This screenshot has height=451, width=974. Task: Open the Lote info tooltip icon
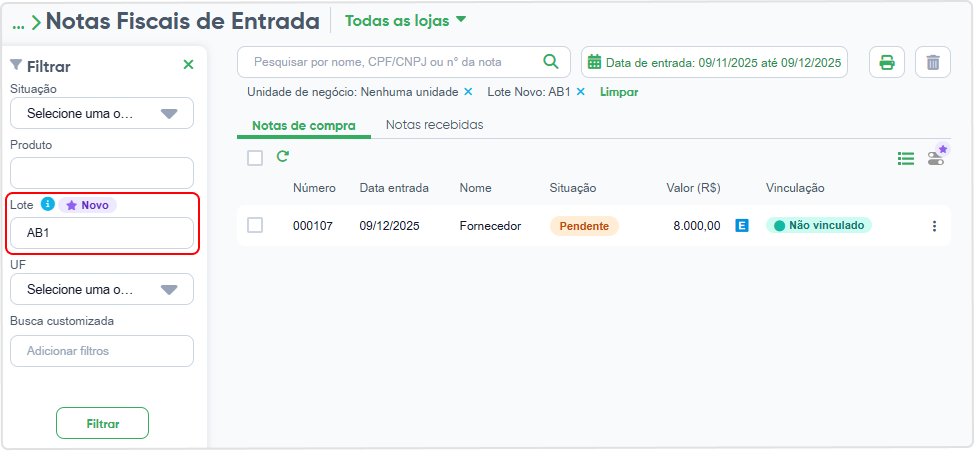(x=47, y=204)
